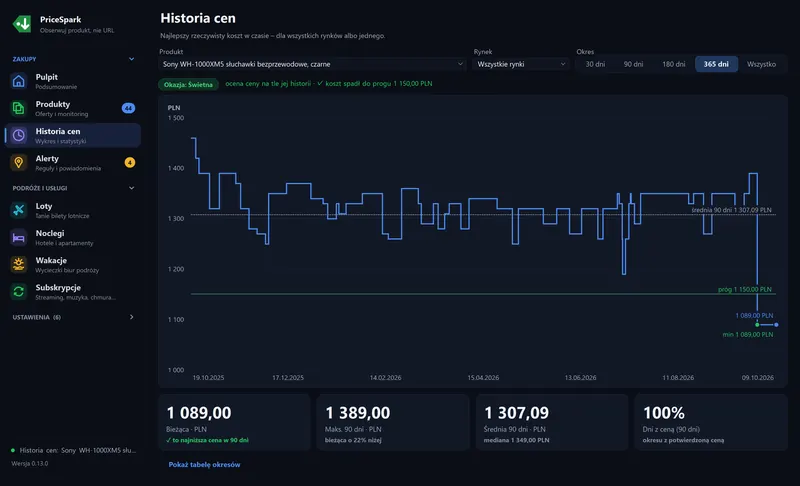Open the Produkt dropdown with Sony WH-1000XM5
This screenshot has width=800, height=486.
[x=312, y=64]
